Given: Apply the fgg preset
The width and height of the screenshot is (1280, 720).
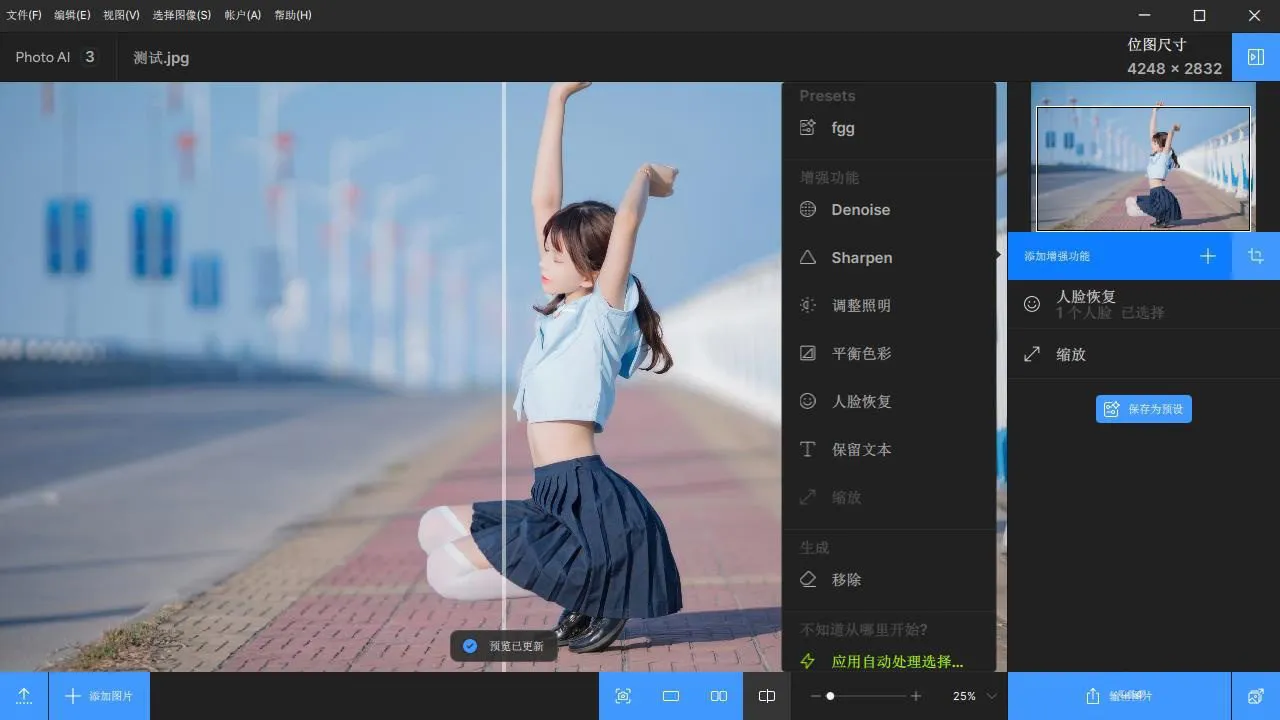Looking at the screenshot, I should click(x=842, y=128).
